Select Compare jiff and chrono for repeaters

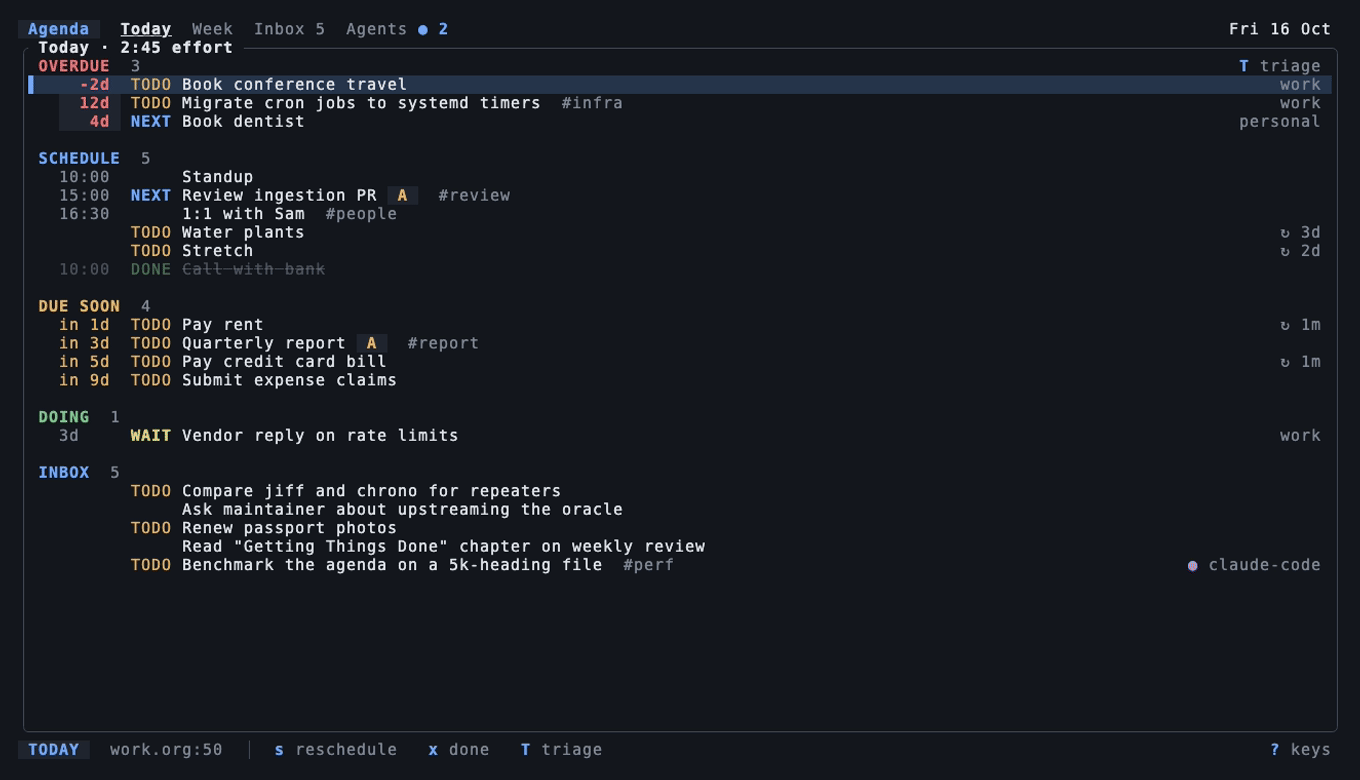(x=680, y=491)
